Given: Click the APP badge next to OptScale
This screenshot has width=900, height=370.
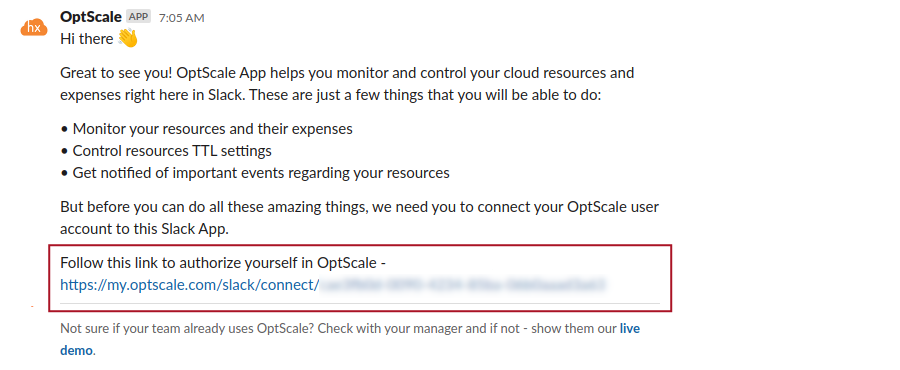Looking at the screenshot, I should (138, 17).
